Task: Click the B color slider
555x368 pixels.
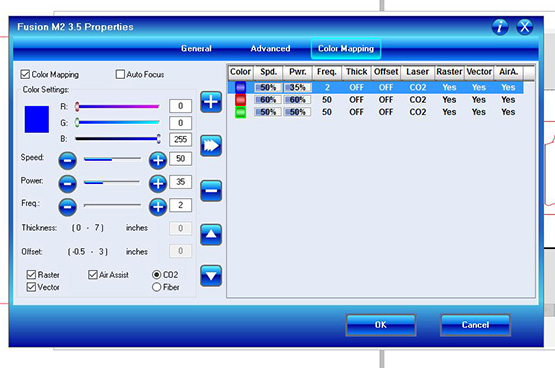Action: coord(118,139)
